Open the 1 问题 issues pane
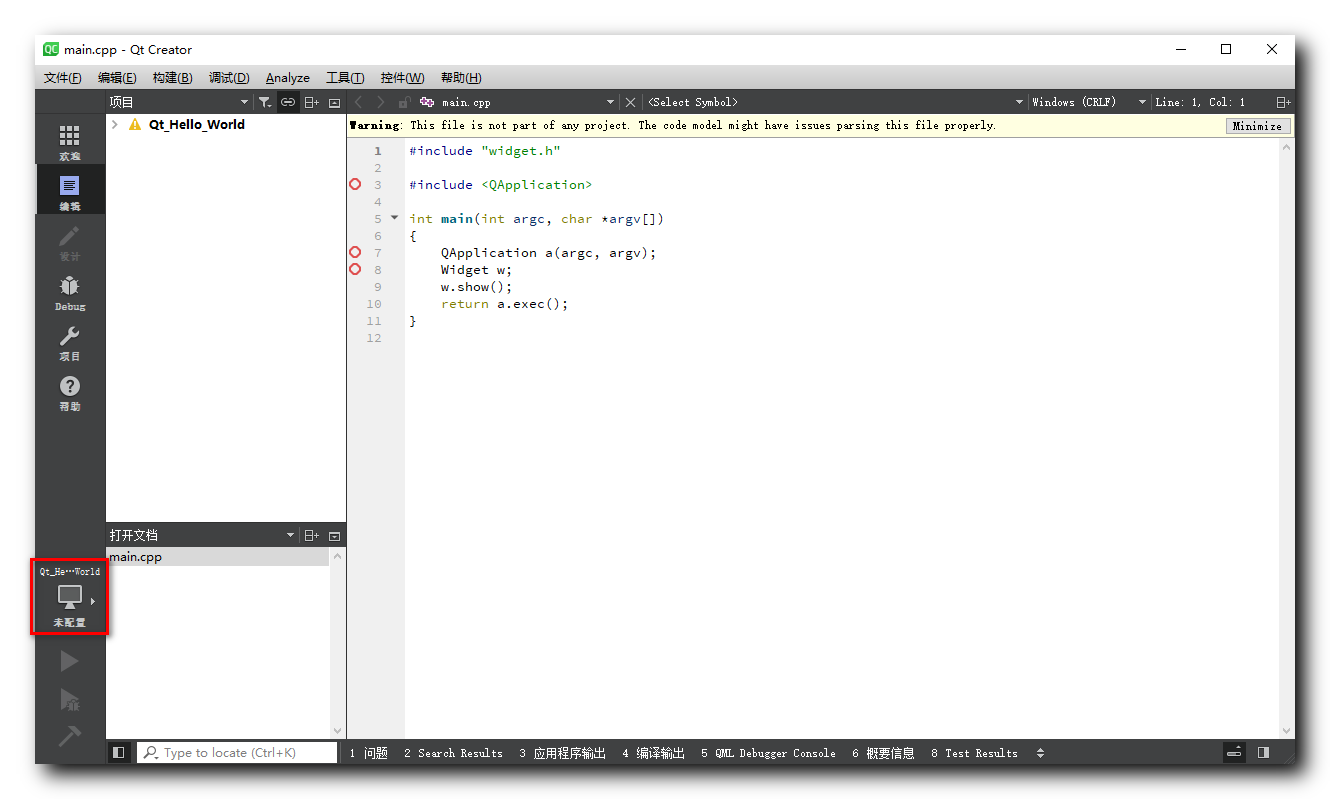The height and width of the screenshot is (799, 1330). pos(368,753)
